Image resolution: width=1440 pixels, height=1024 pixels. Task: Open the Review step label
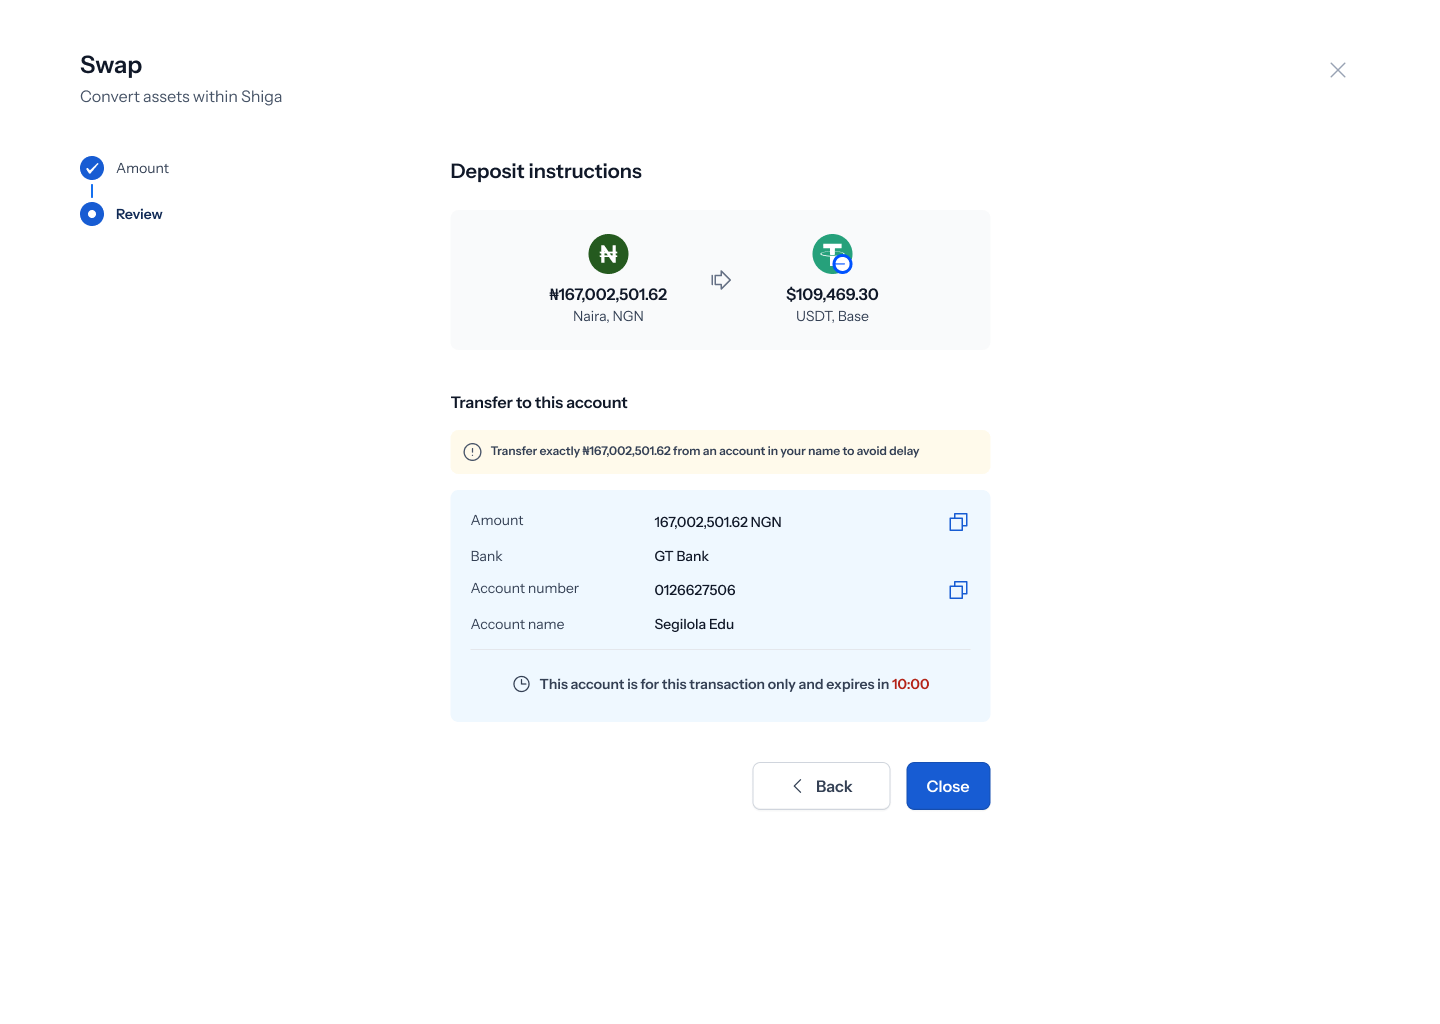[139, 214]
